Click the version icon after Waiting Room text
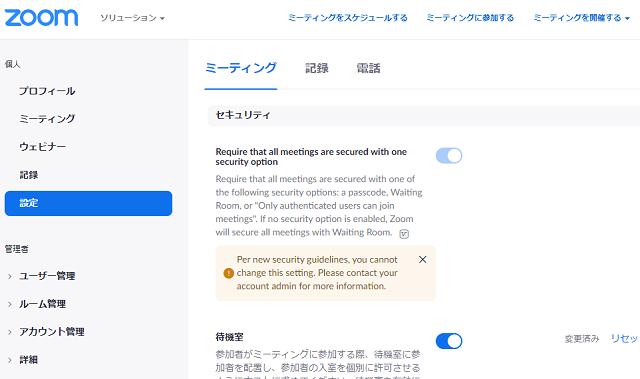Screen dimensions: 640x379 coord(404,234)
